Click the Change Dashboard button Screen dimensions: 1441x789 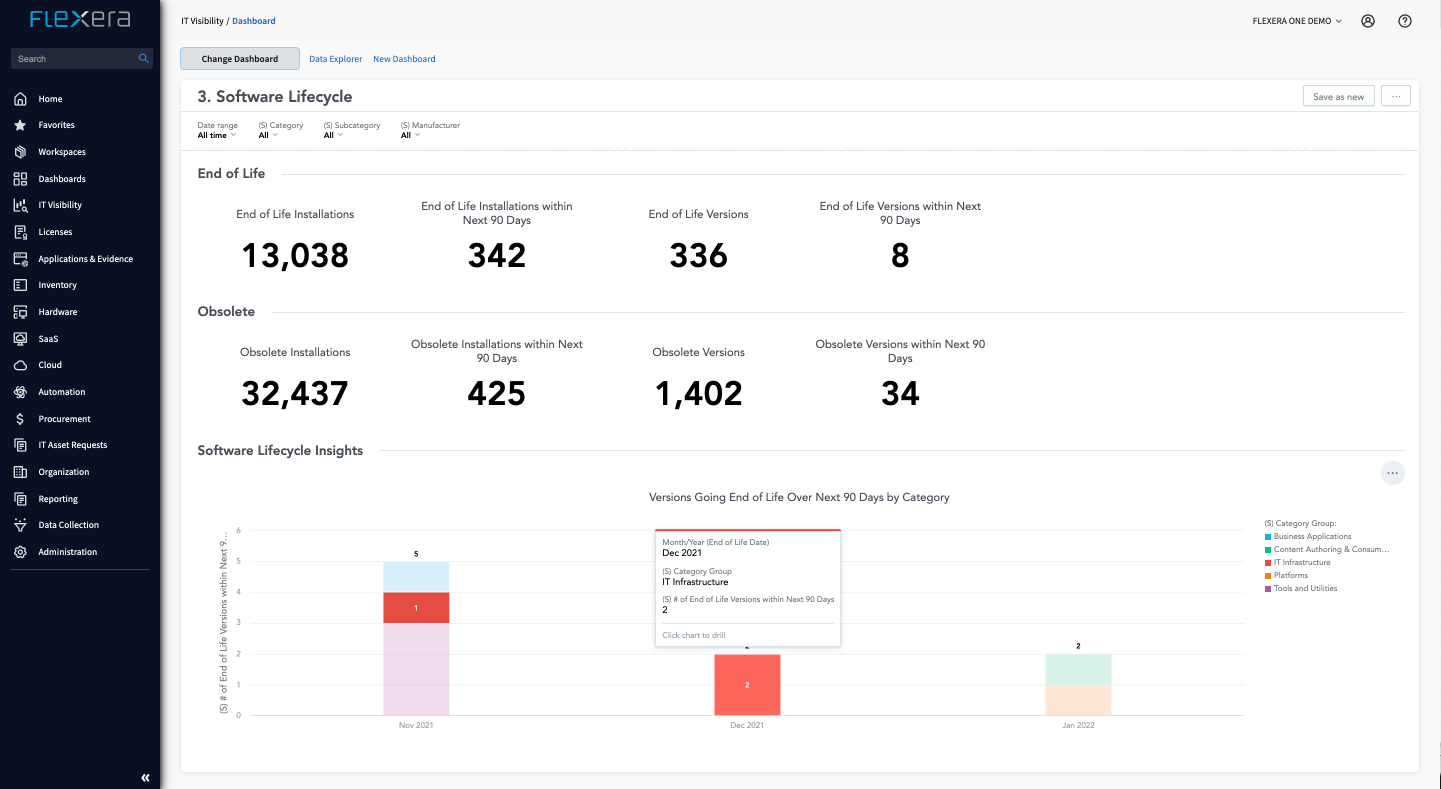pyautogui.click(x=240, y=59)
